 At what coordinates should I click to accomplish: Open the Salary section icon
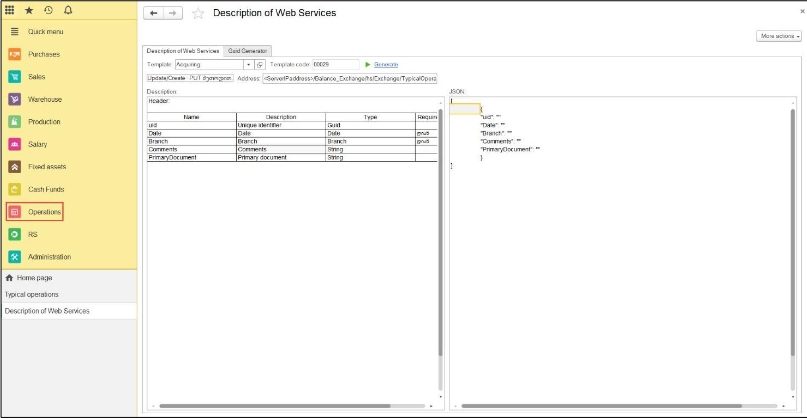point(15,144)
